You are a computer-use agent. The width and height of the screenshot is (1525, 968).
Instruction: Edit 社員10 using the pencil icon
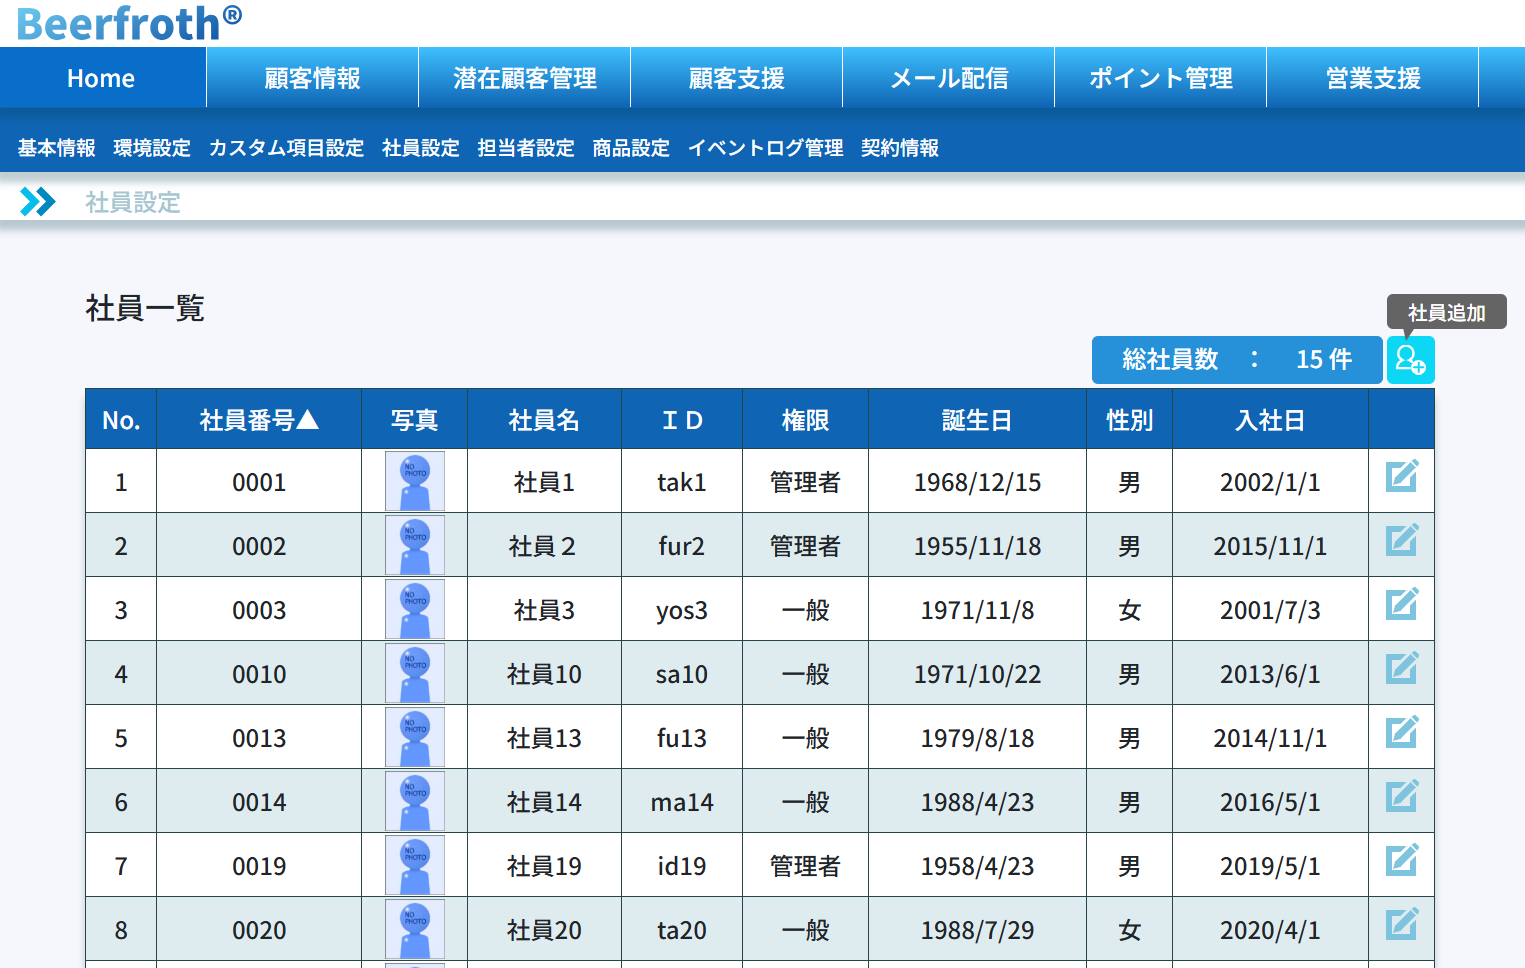(1401, 669)
